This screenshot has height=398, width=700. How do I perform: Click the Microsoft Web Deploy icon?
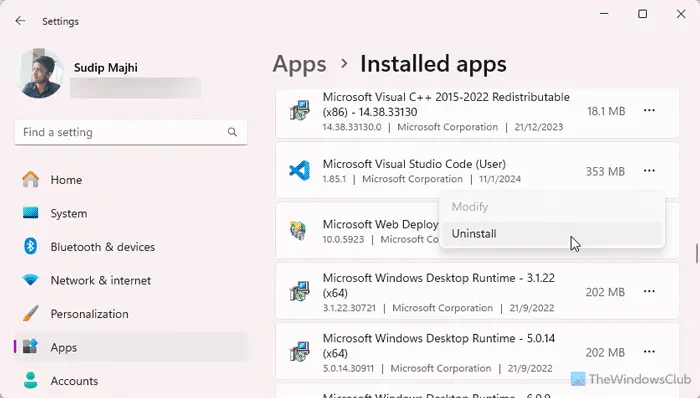pyautogui.click(x=298, y=231)
